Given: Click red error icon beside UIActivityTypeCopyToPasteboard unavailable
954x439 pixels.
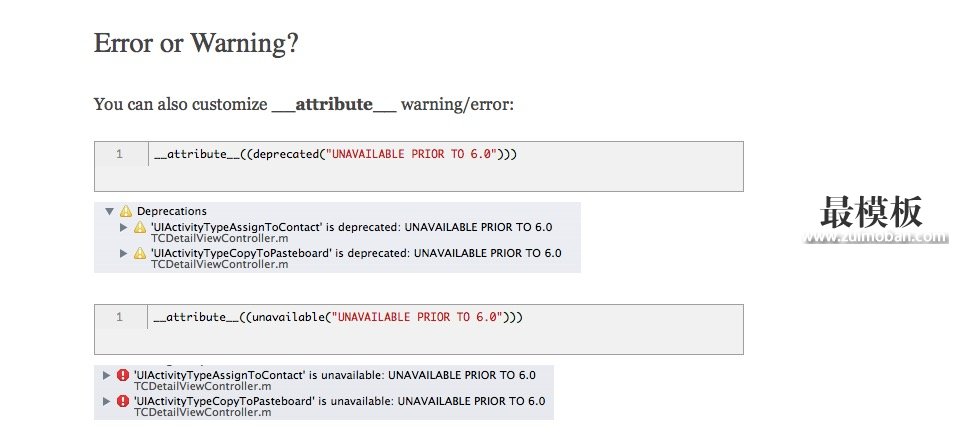Looking at the screenshot, I should (x=123, y=401).
